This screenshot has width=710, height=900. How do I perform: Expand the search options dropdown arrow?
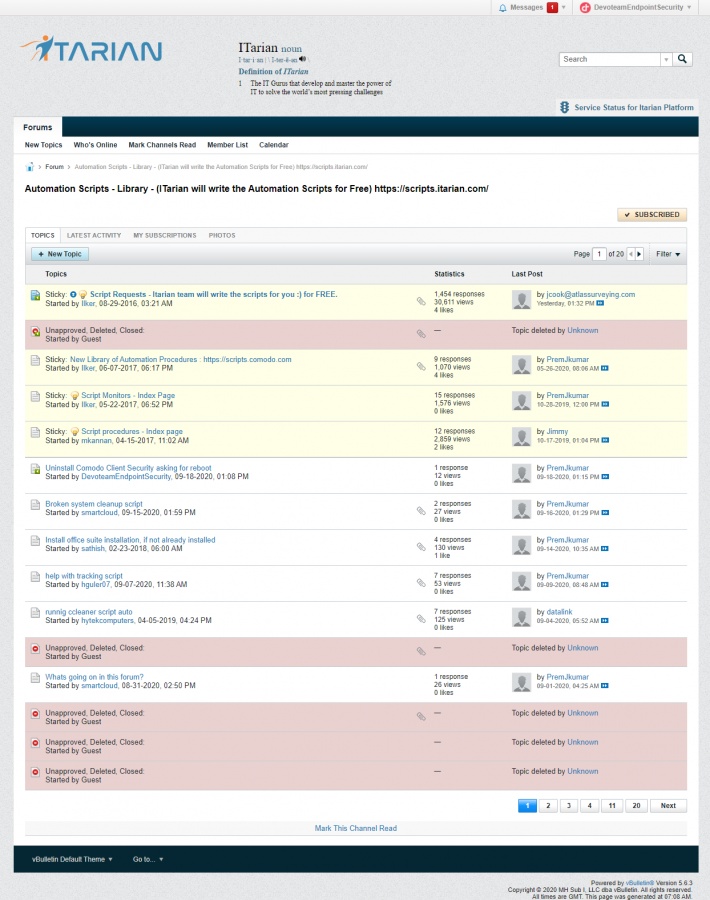click(x=666, y=59)
